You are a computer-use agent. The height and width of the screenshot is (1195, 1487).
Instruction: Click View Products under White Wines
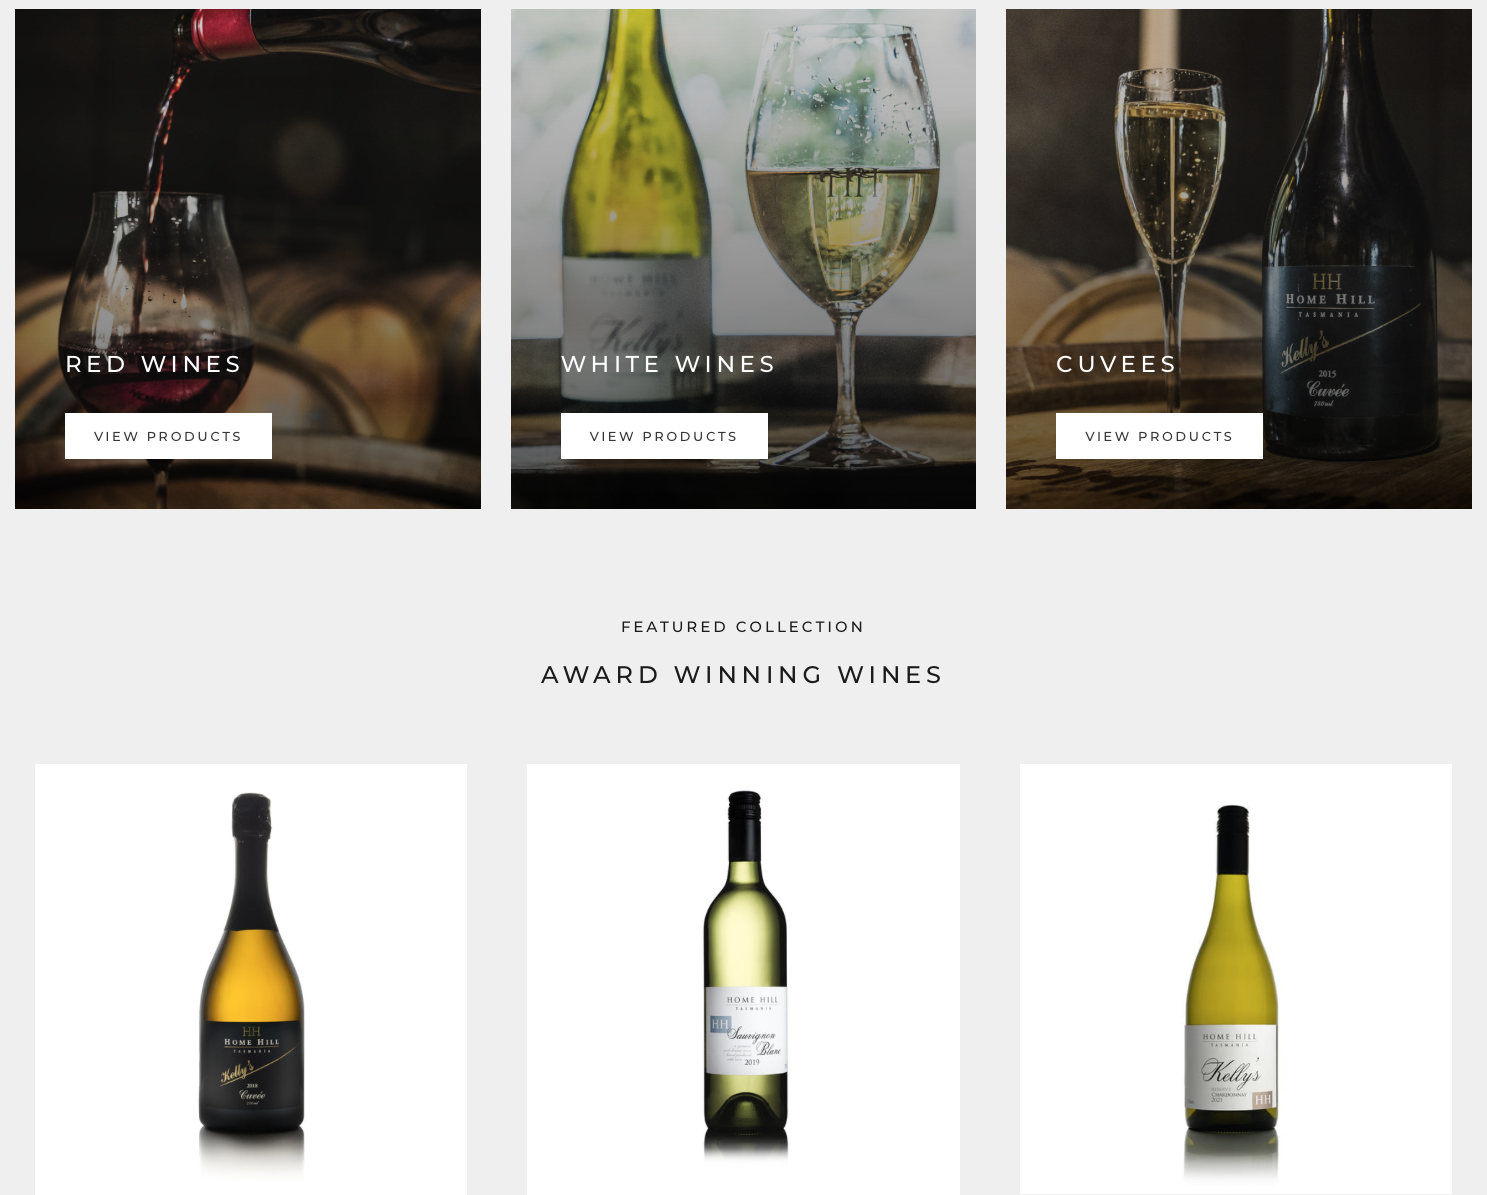pos(664,436)
